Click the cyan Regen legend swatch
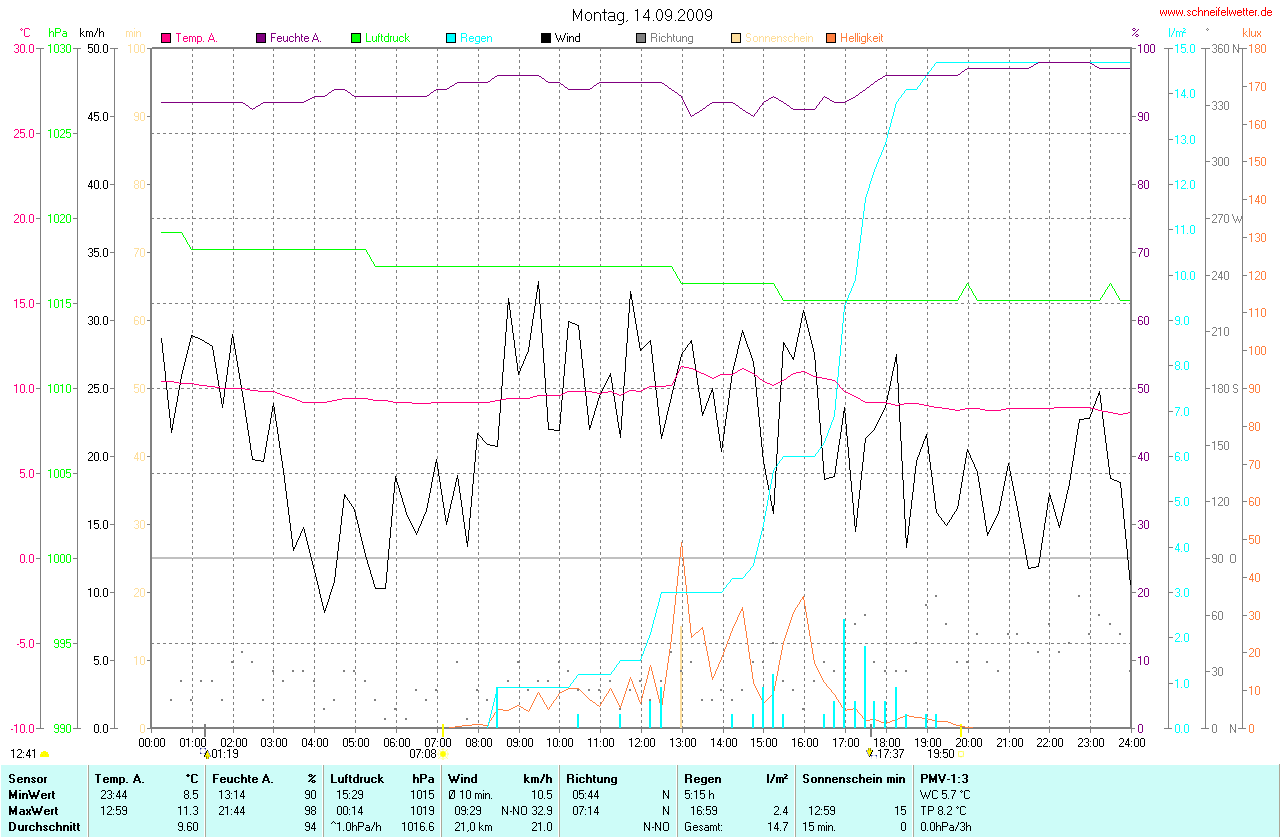 451,38
